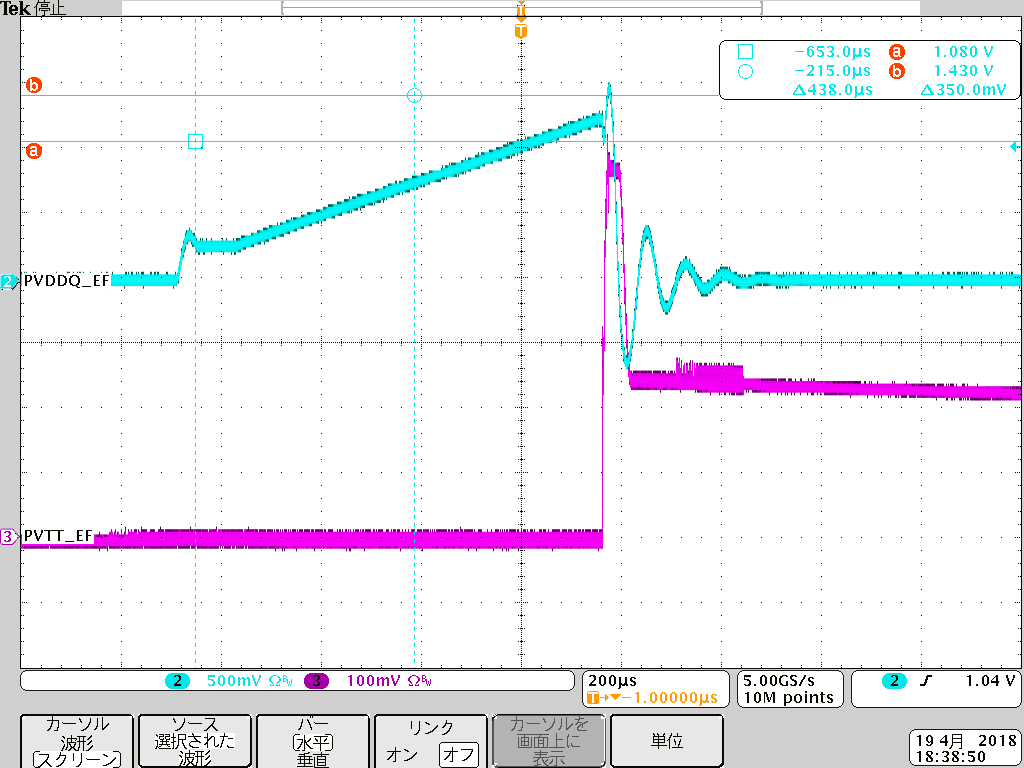Screen dimensions: 1024x768
Task: Click the 単位 units button
Action: coord(667,741)
